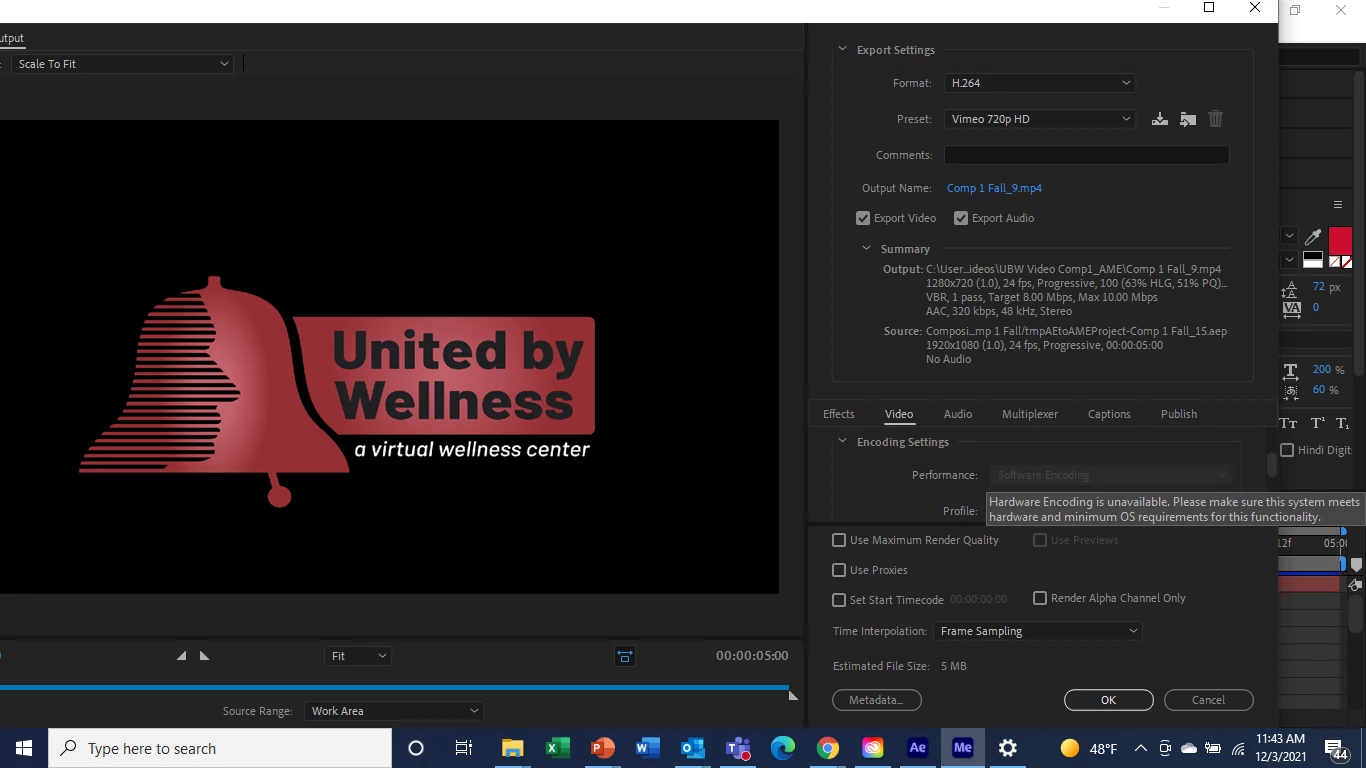Open Excel from the taskbar
This screenshot has height=768, width=1366.
557,748
